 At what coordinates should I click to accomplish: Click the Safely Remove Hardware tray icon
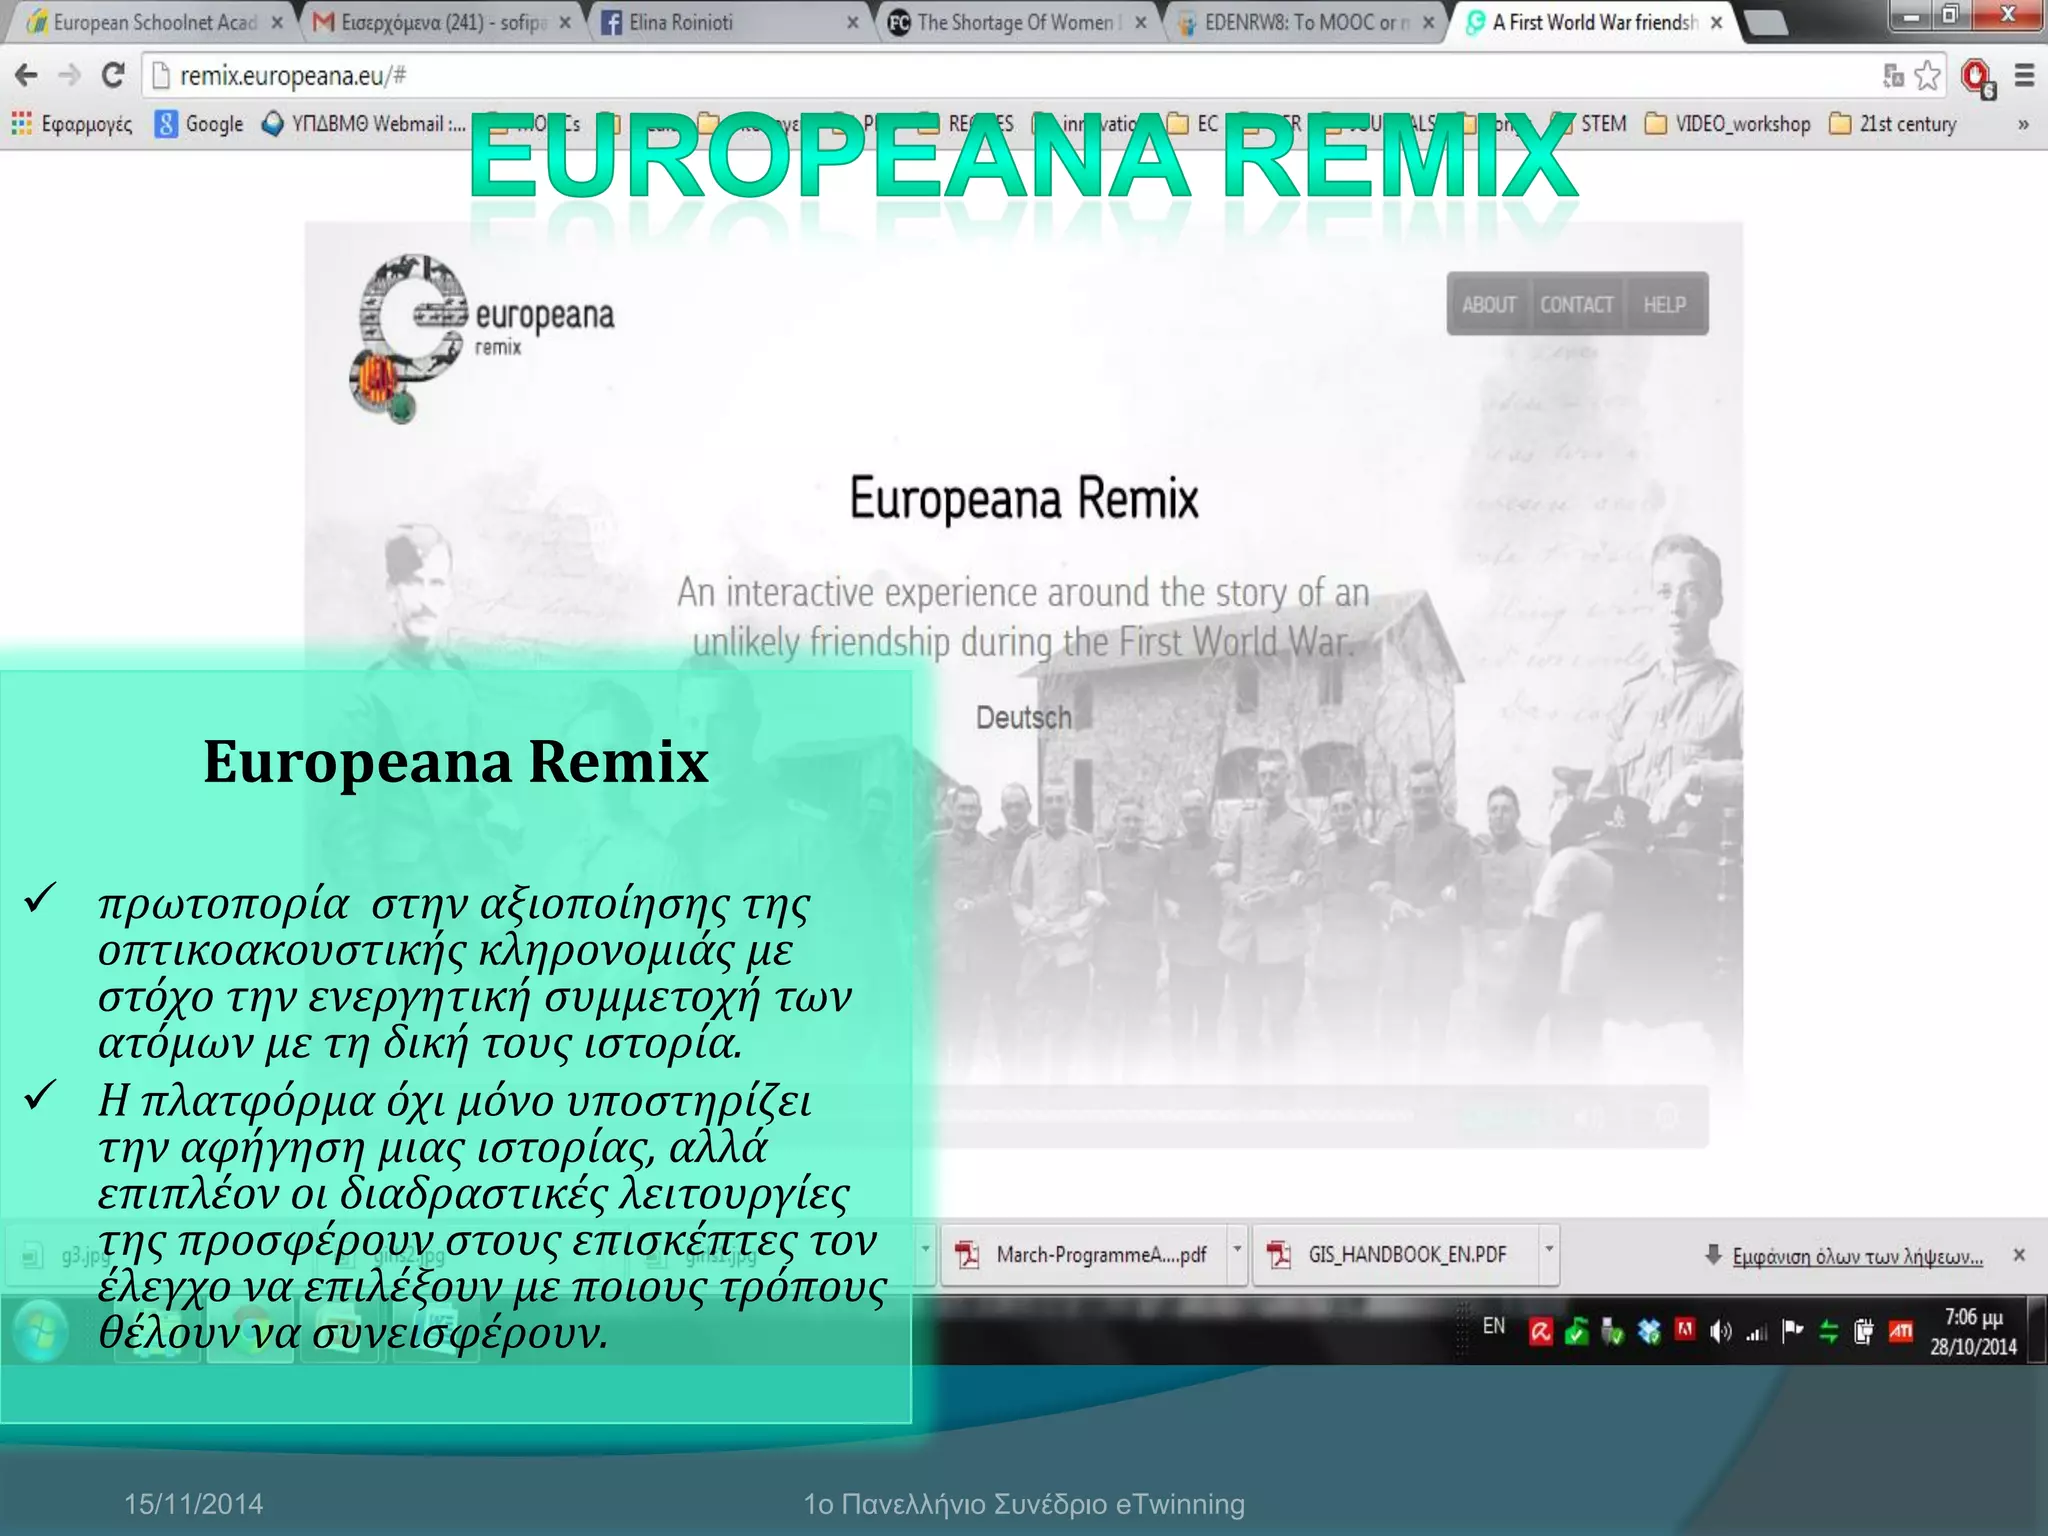point(1612,1332)
